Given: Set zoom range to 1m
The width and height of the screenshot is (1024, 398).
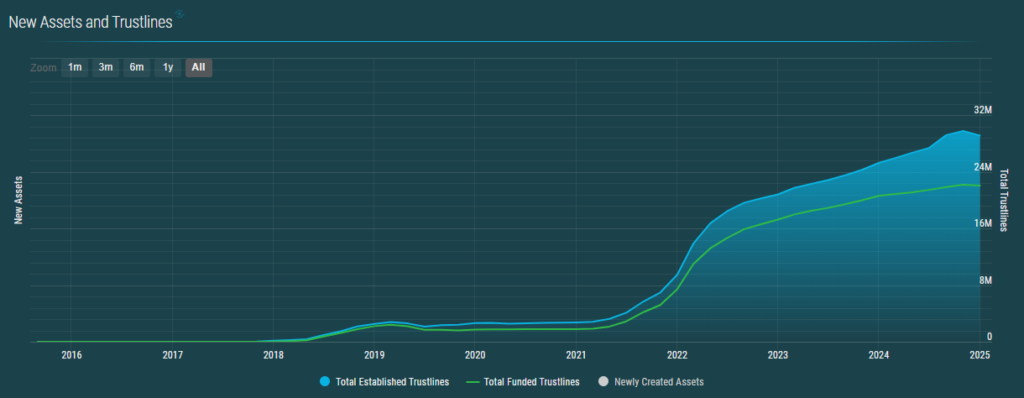Looking at the screenshot, I should point(75,67).
